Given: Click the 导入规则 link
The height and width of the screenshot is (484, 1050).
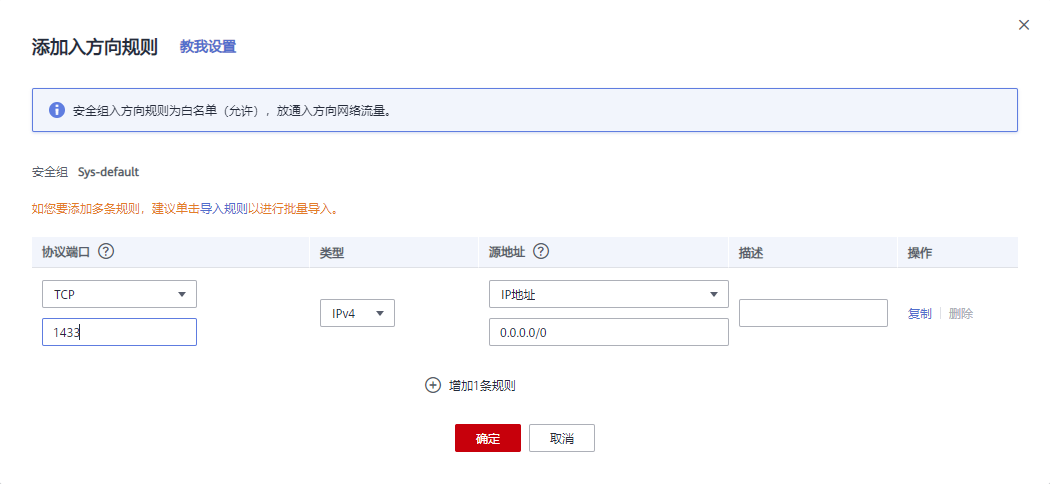Looking at the screenshot, I should 224,209.
